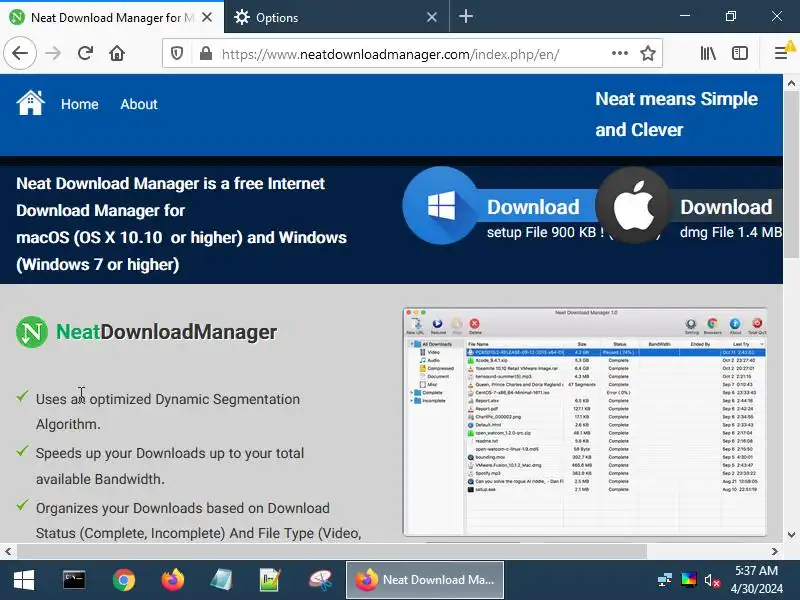Open the app screenshot thumbnail
800x600 pixels.
coord(585,421)
